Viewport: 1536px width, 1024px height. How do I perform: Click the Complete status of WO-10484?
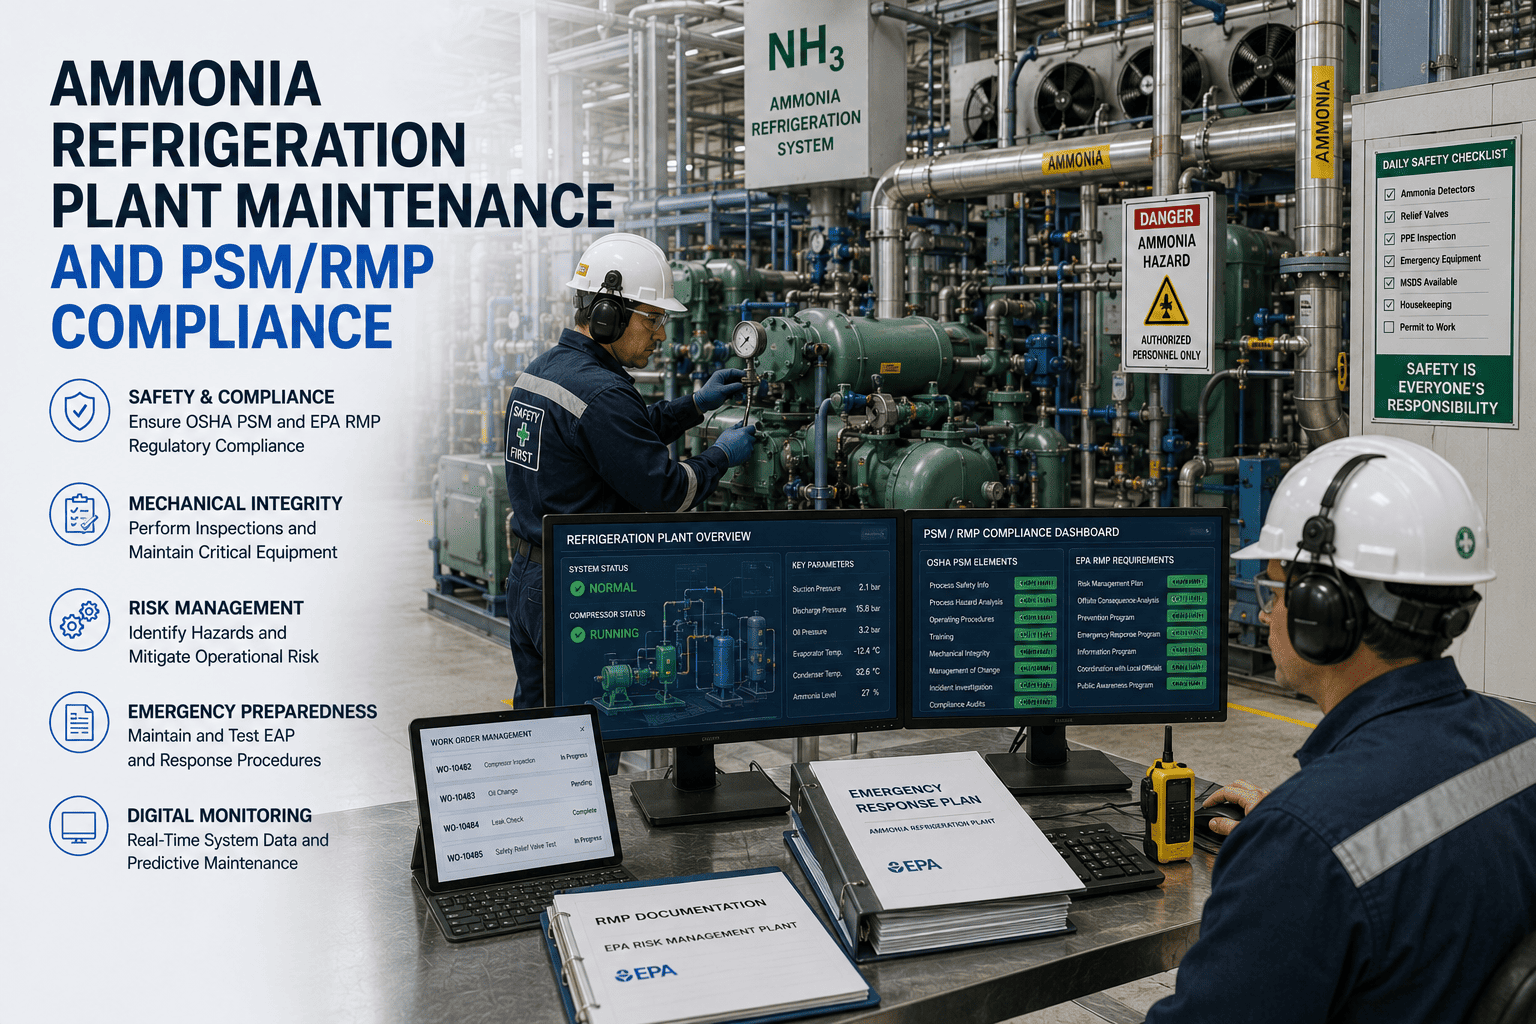(x=584, y=812)
